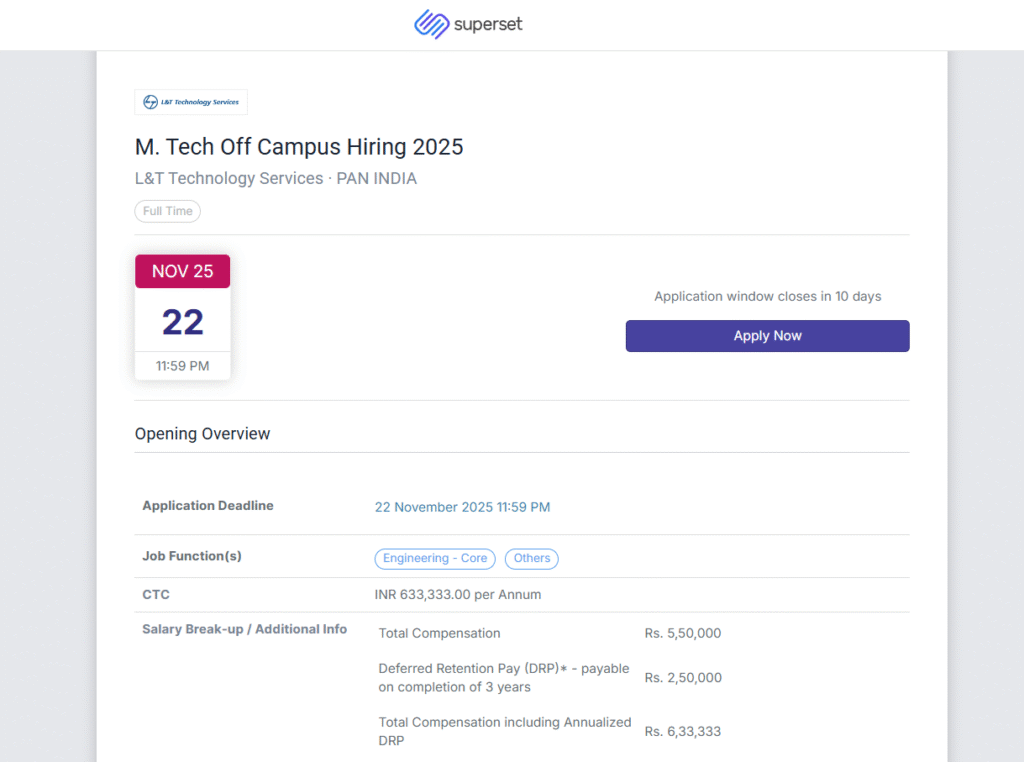The image size is (1024, 762).
Task: Click the Salary Break-up / Additional Info label
Action: click(244, 629)
